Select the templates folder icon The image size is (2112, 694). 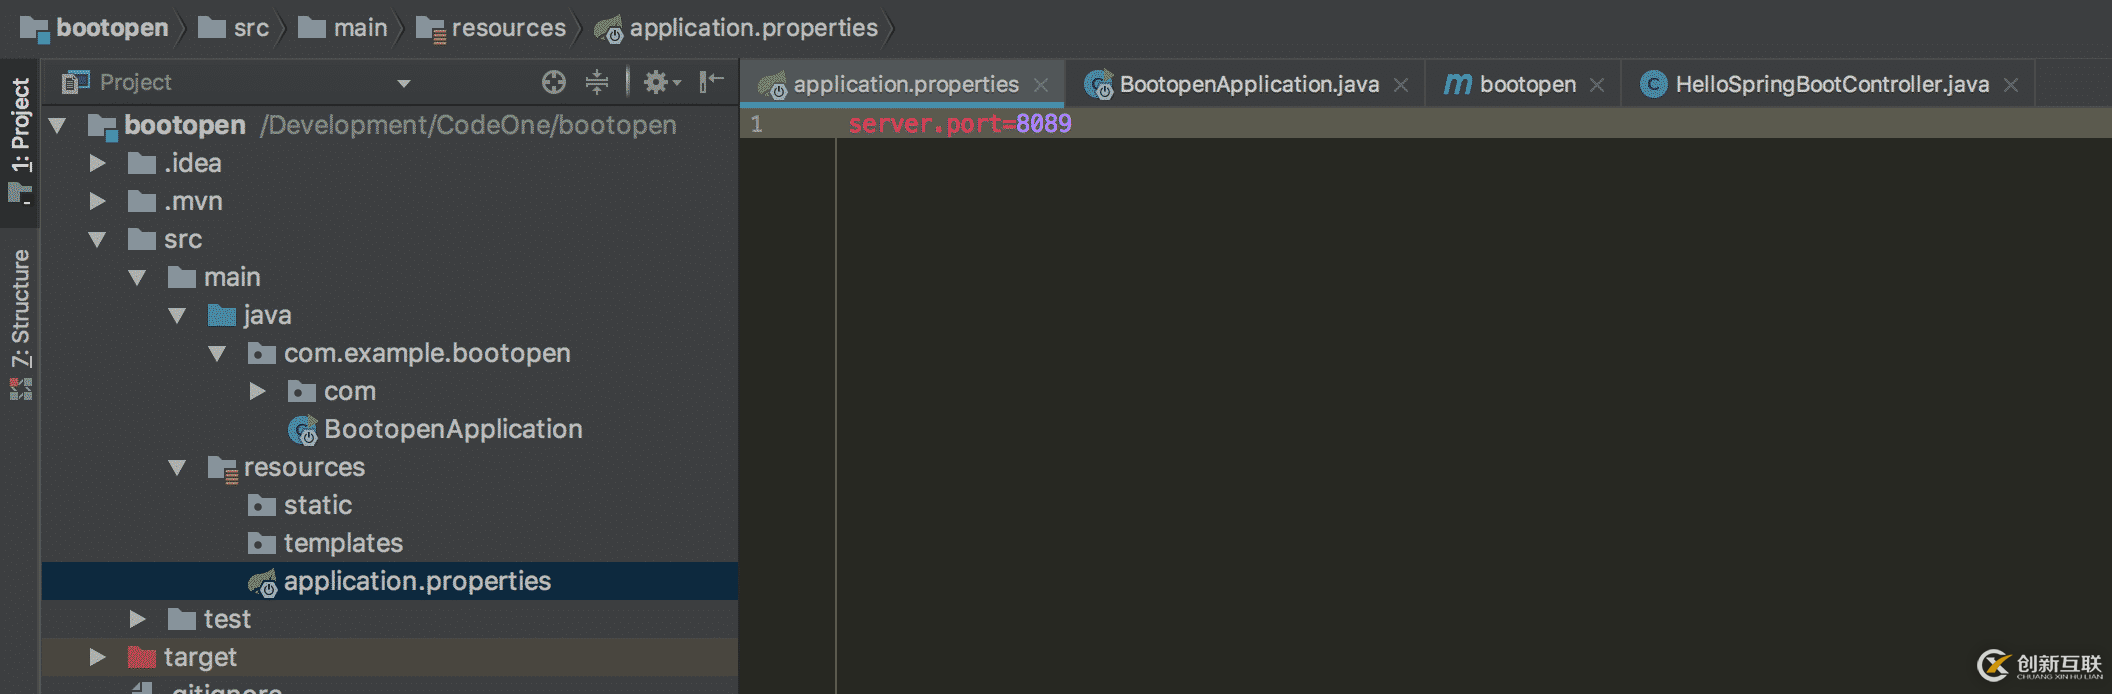pos(262,543)
